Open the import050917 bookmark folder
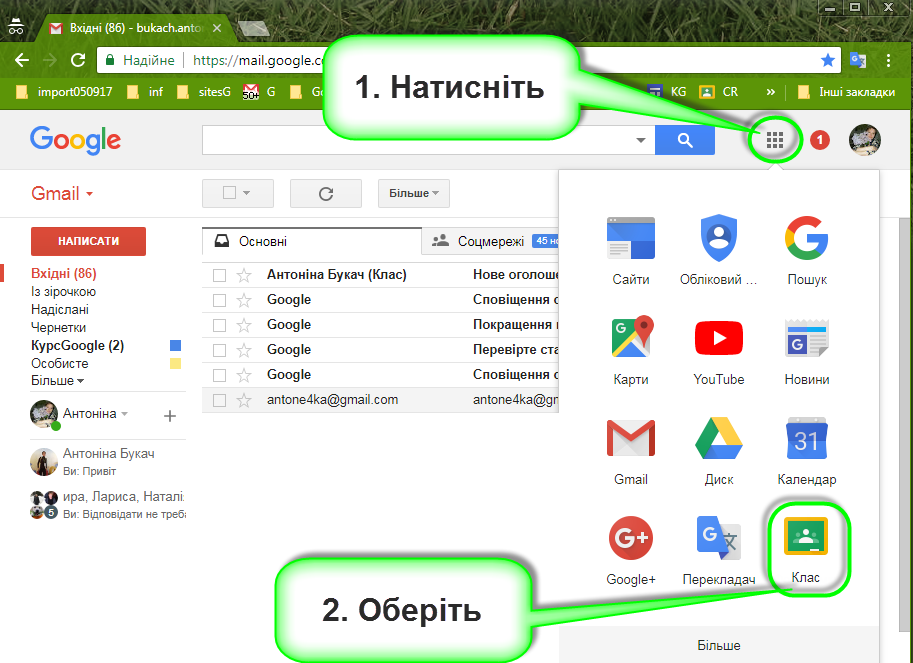This screenshot has width=913, height=663. [63, 92]
